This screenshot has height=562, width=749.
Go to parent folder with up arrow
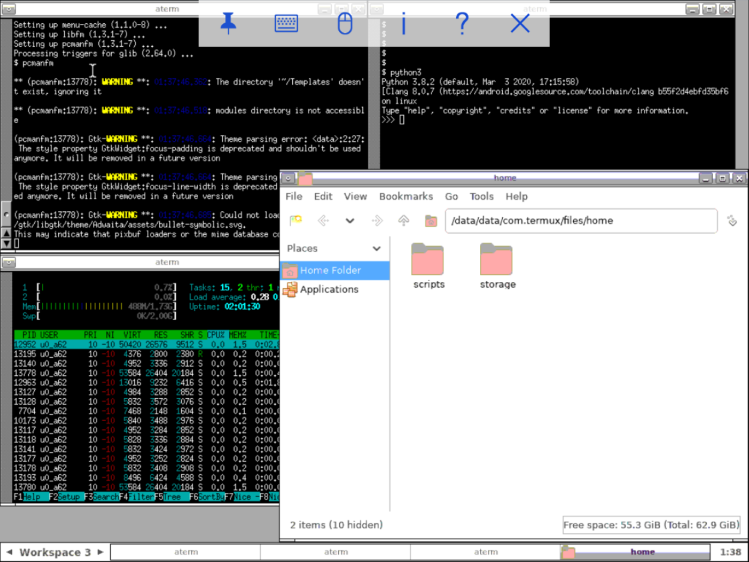tap(404, 221)
